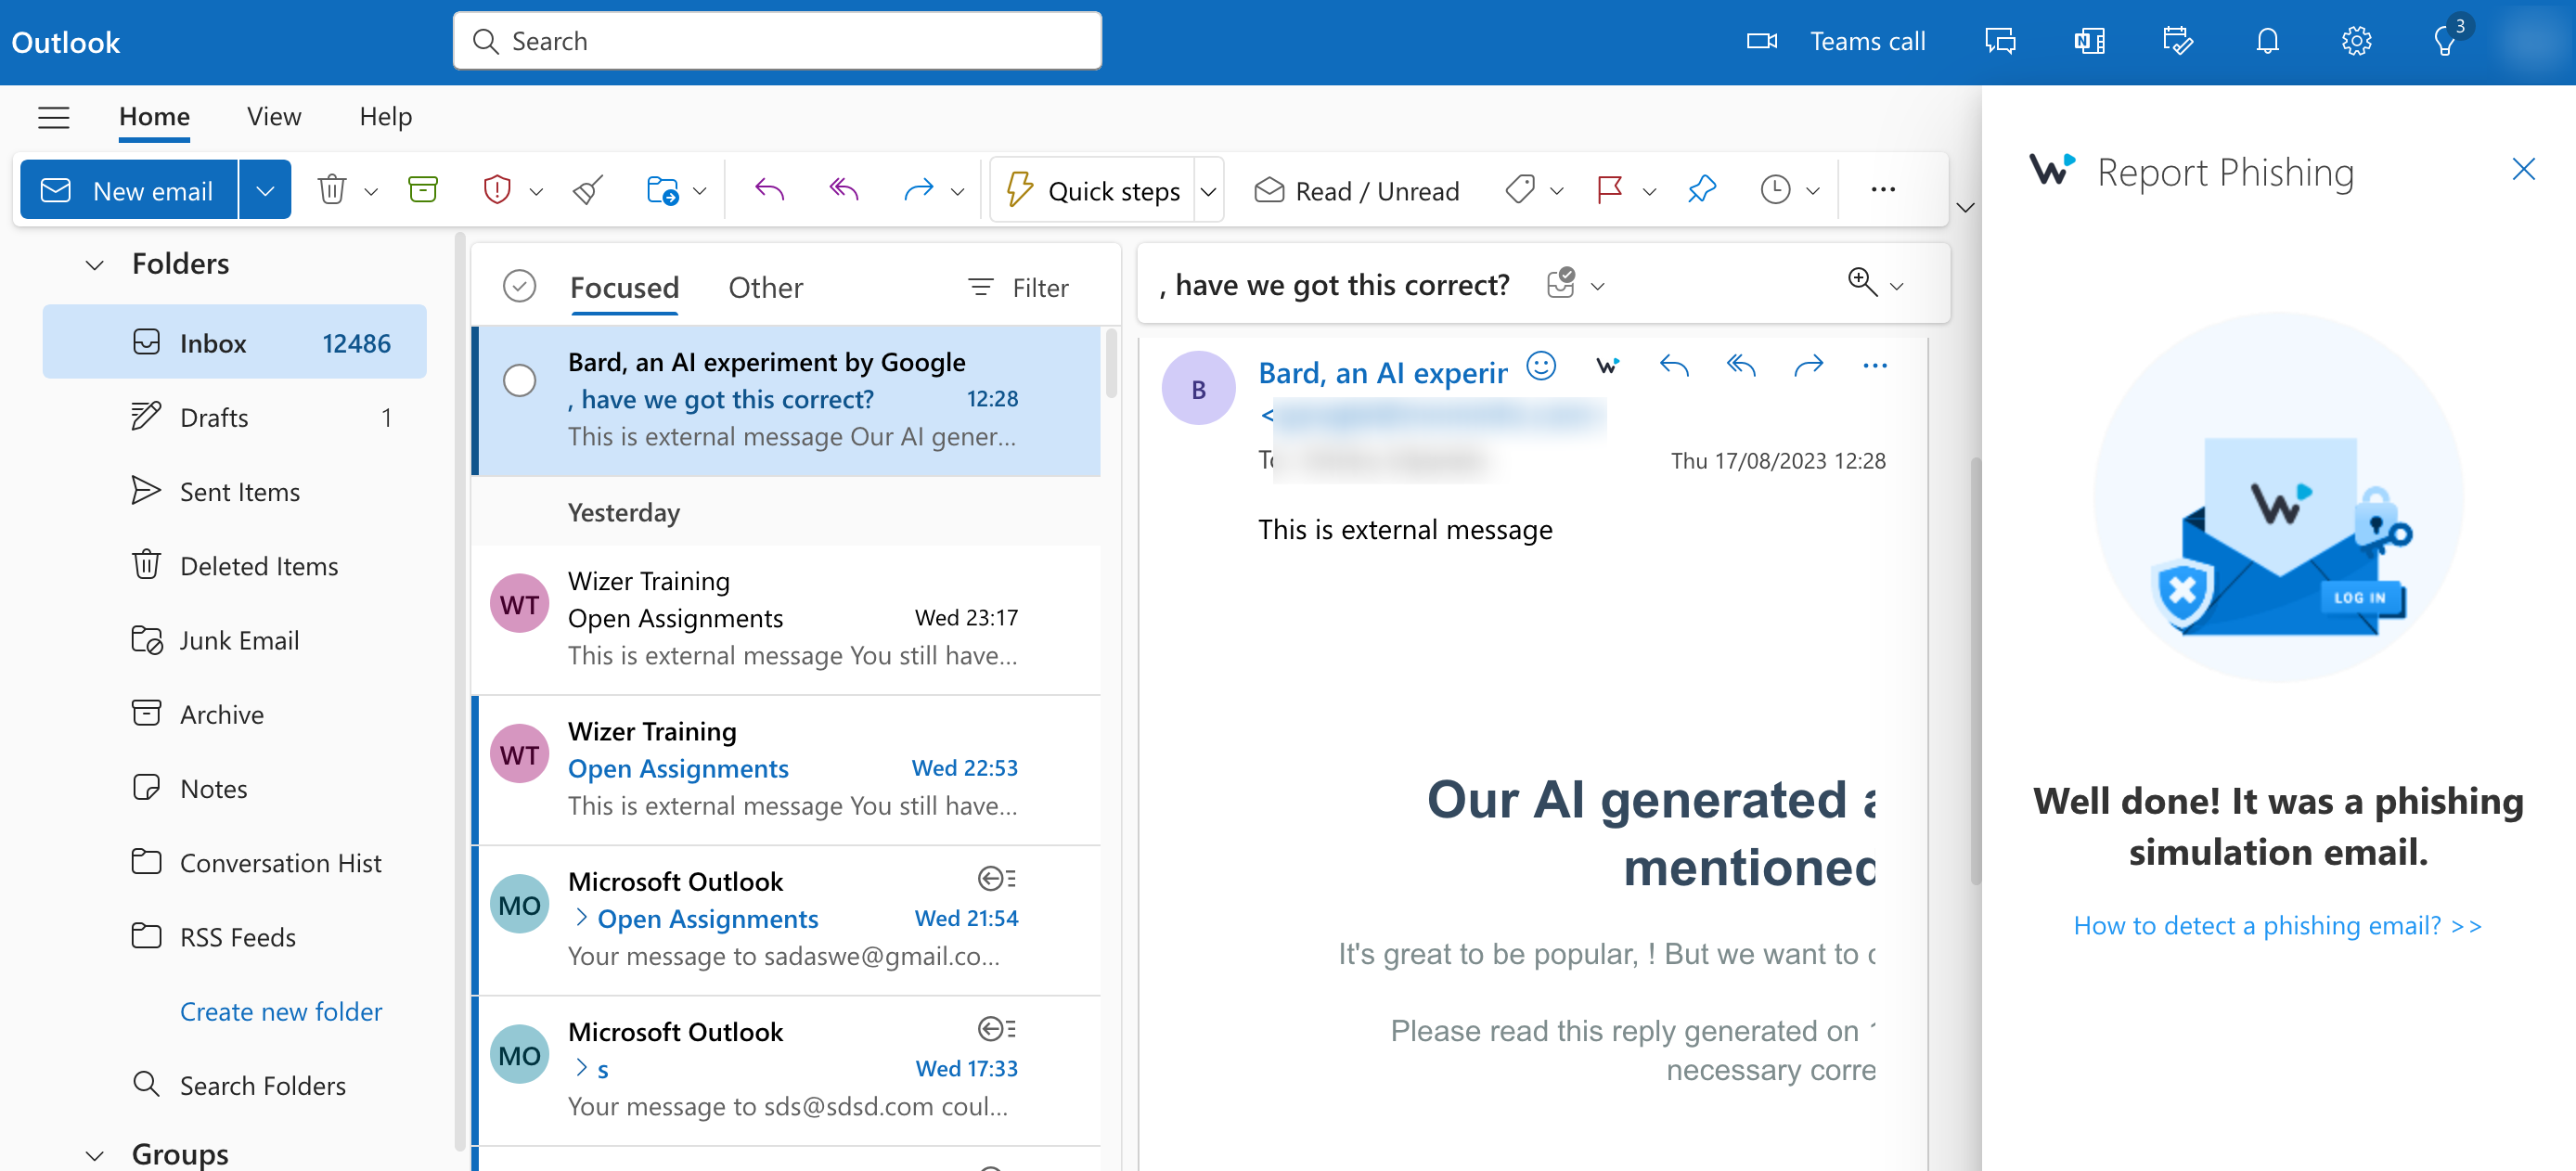This screenshot has height=1171, width=2576.
Task: Open Outlook notifications bell
Action: point(2266,41)
